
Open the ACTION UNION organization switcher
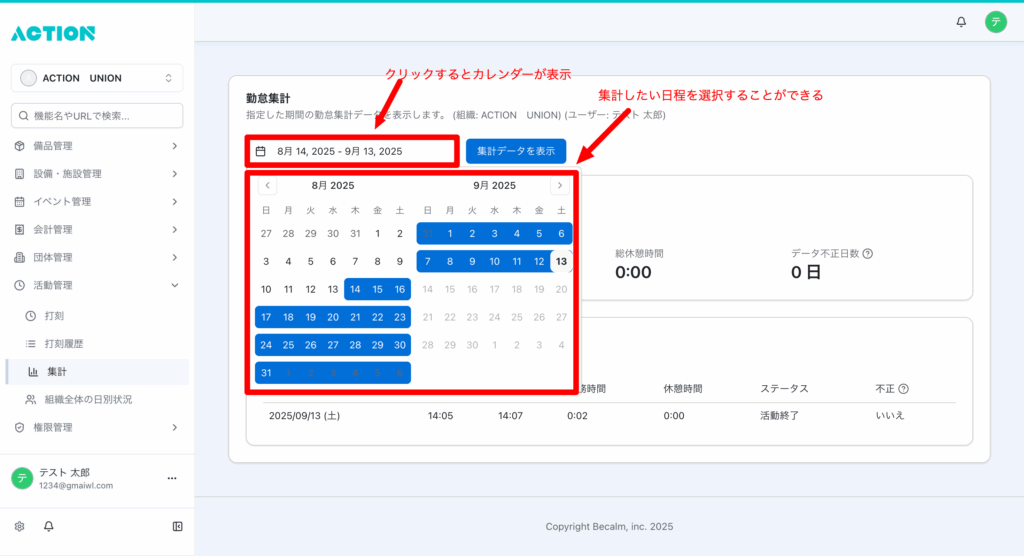coord(97,78)
